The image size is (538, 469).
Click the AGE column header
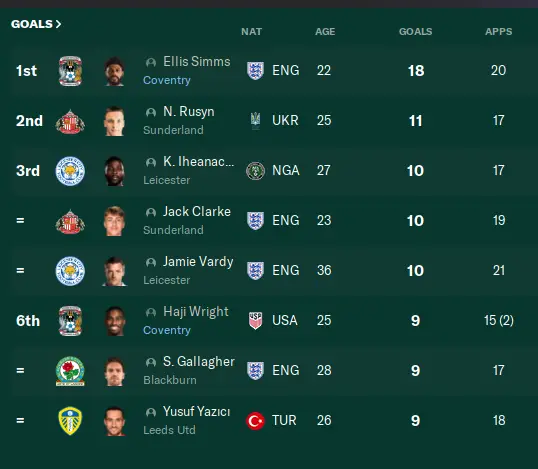click(325, 32)
